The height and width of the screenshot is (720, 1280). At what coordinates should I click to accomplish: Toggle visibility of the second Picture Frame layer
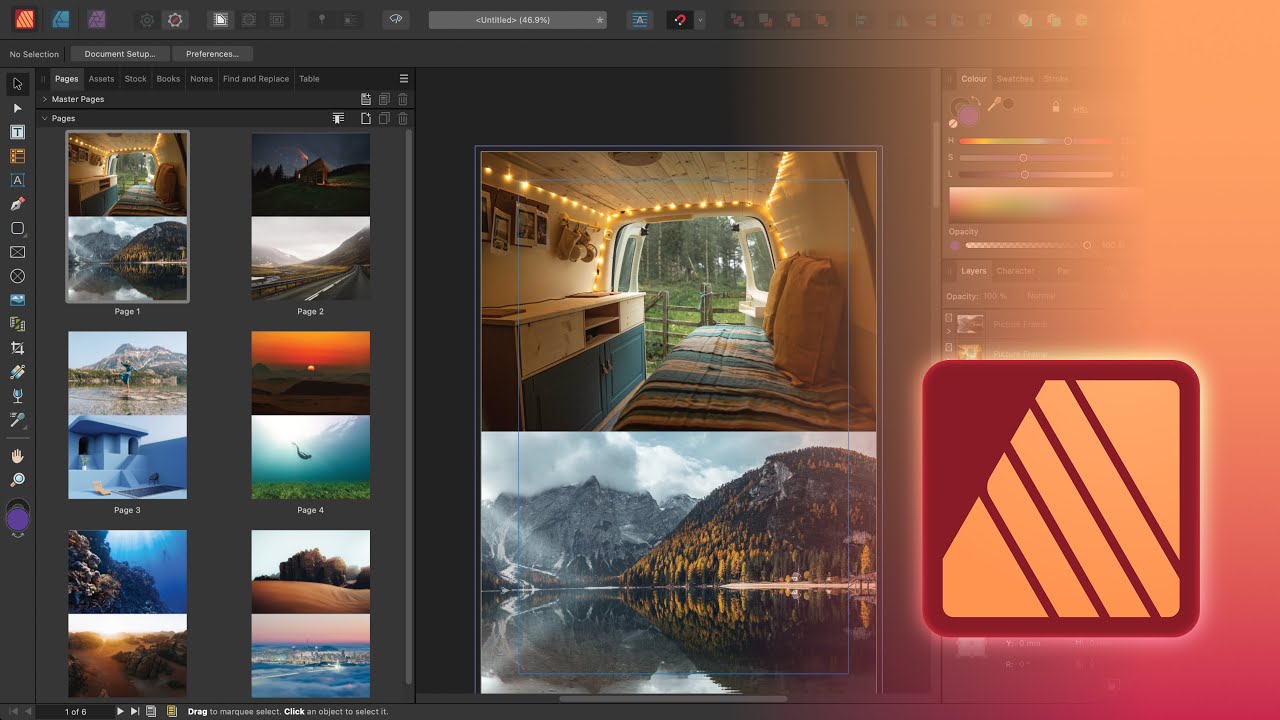(949, 348)
